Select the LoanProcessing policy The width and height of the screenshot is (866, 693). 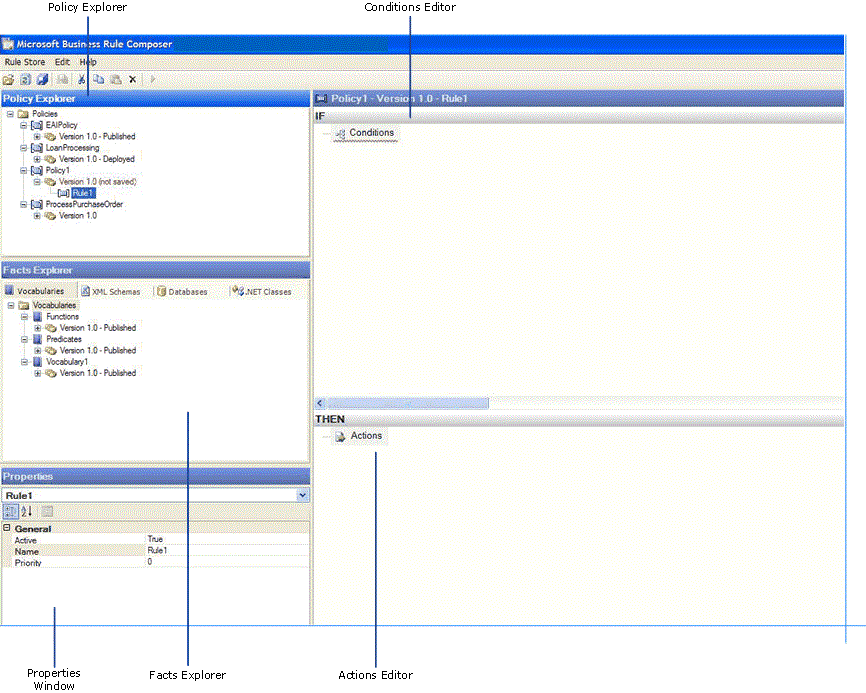[x=72, y=148]
